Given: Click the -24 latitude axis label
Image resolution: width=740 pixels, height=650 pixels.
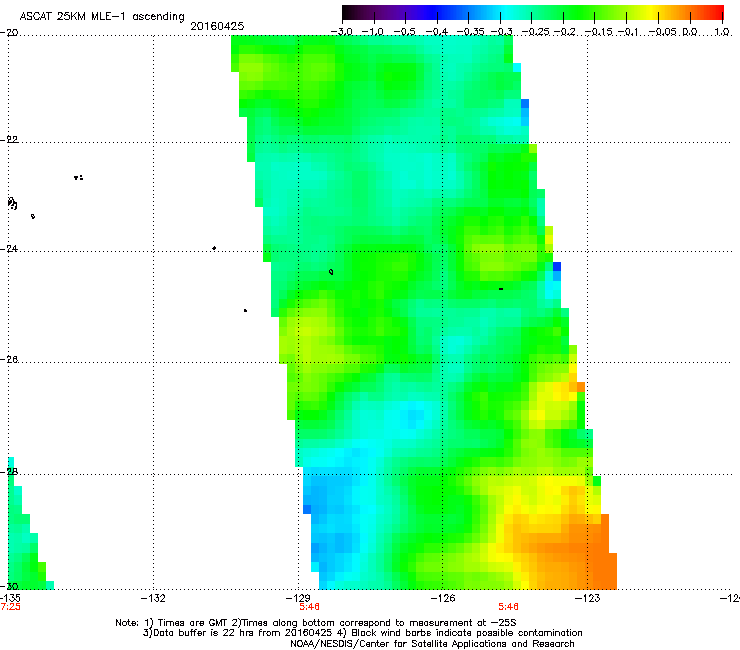Looking at the screenshot, I should coord(9,249).
